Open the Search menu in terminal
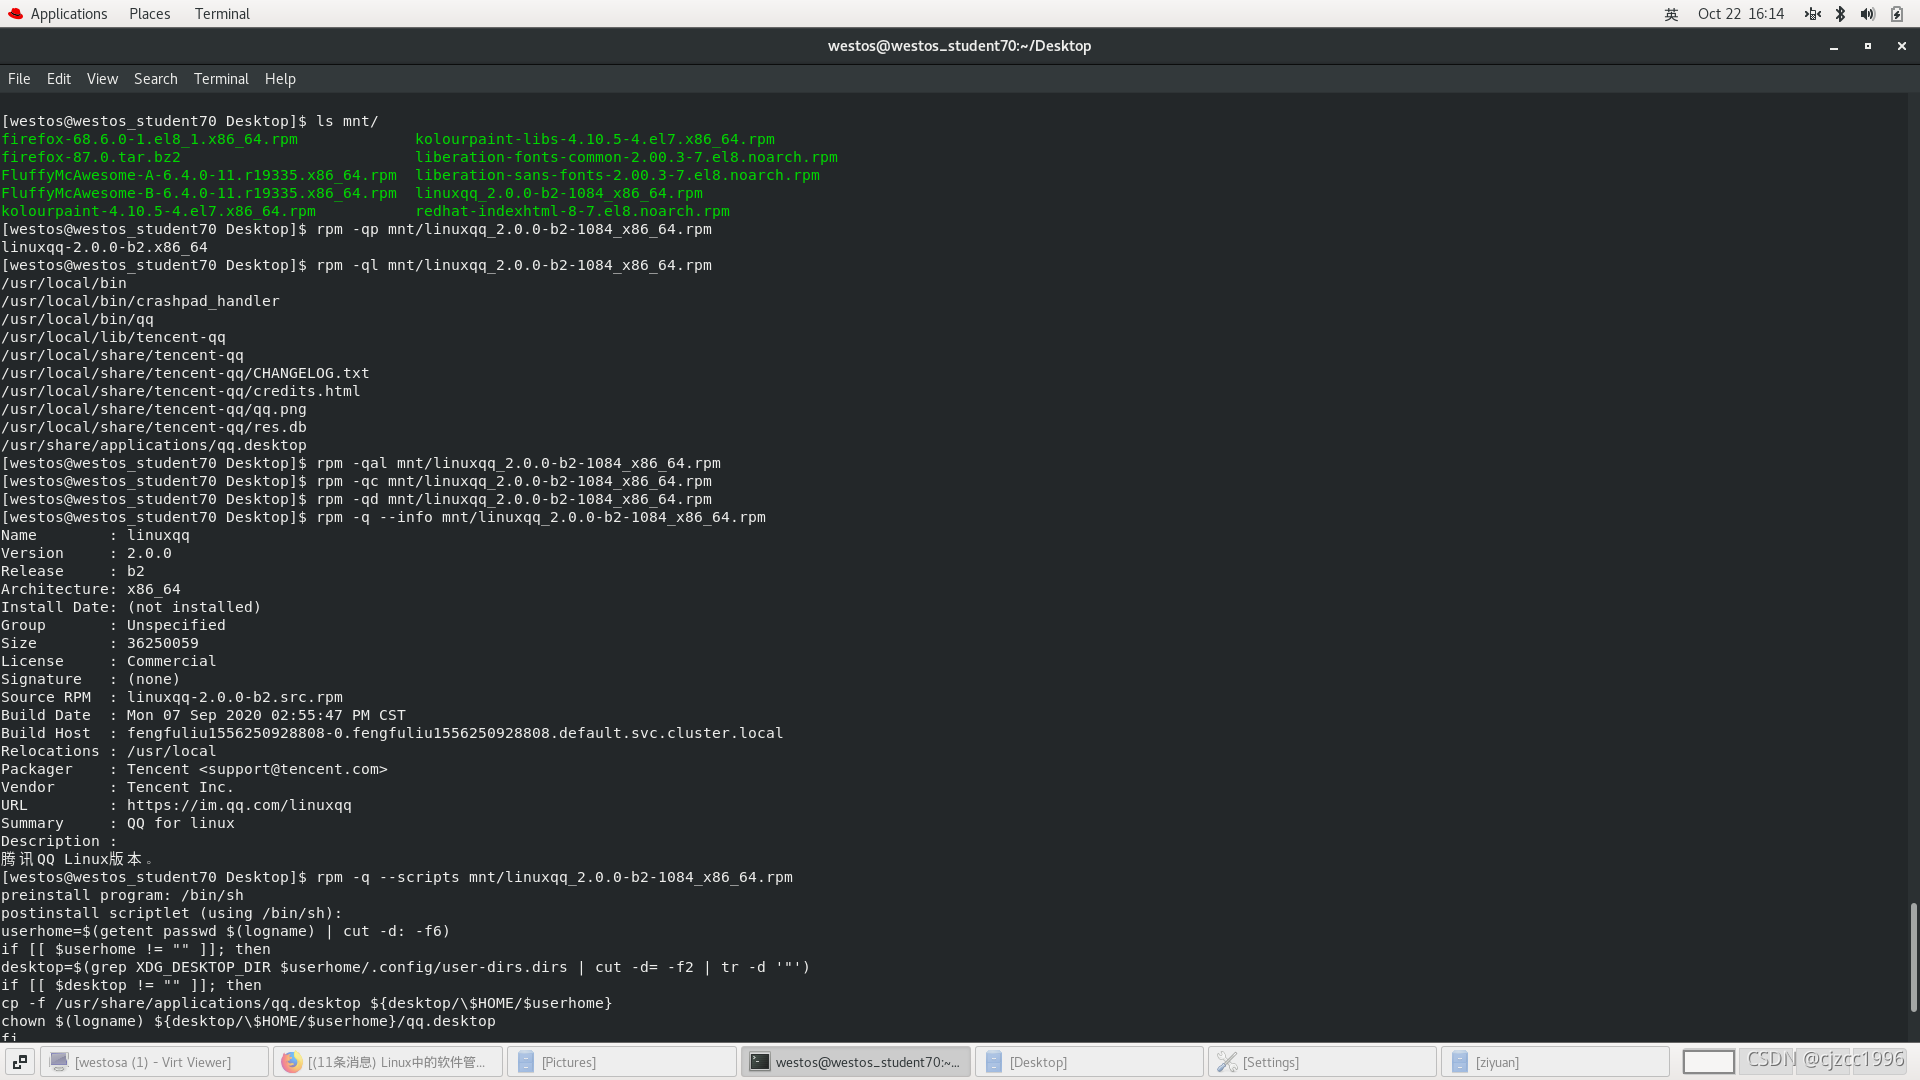Viewport: 1920px width, 1080px height. 155,79
